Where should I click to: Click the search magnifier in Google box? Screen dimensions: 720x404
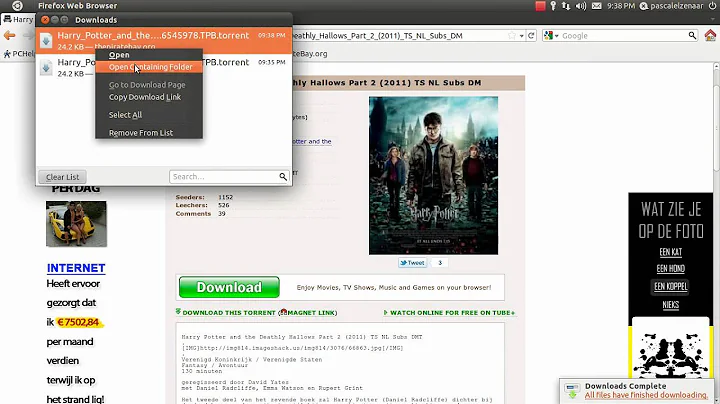pyautogui.click(x=692, y=35)
